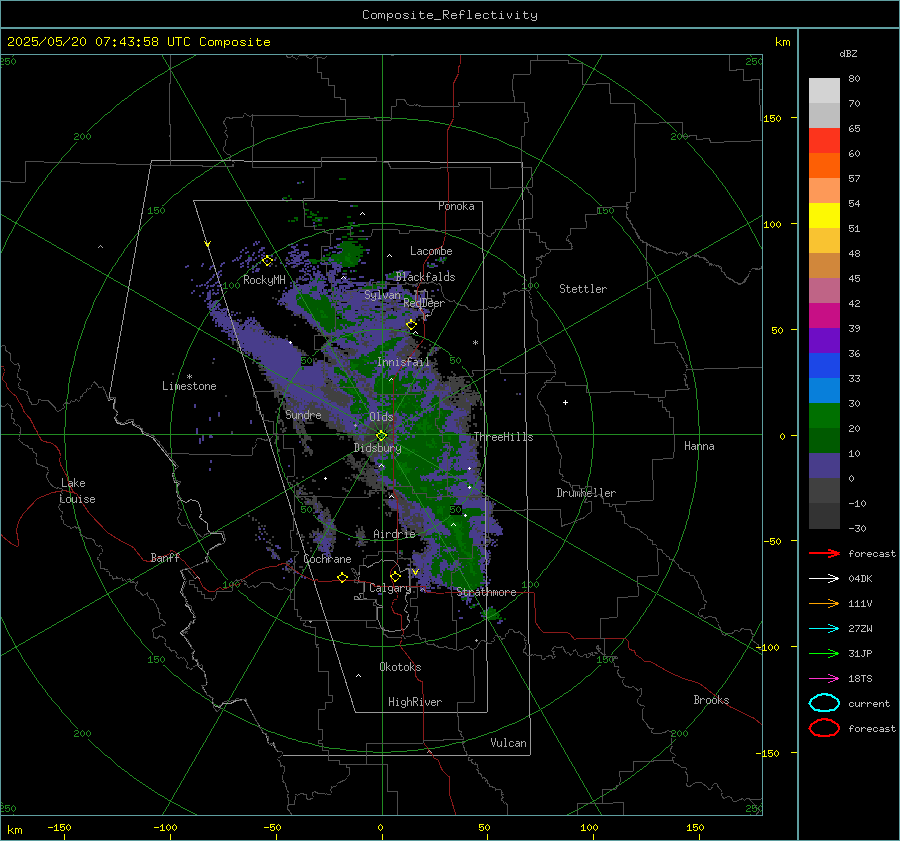900x841 pixels.
Task: Click the Banff map label
Action: 165,557
